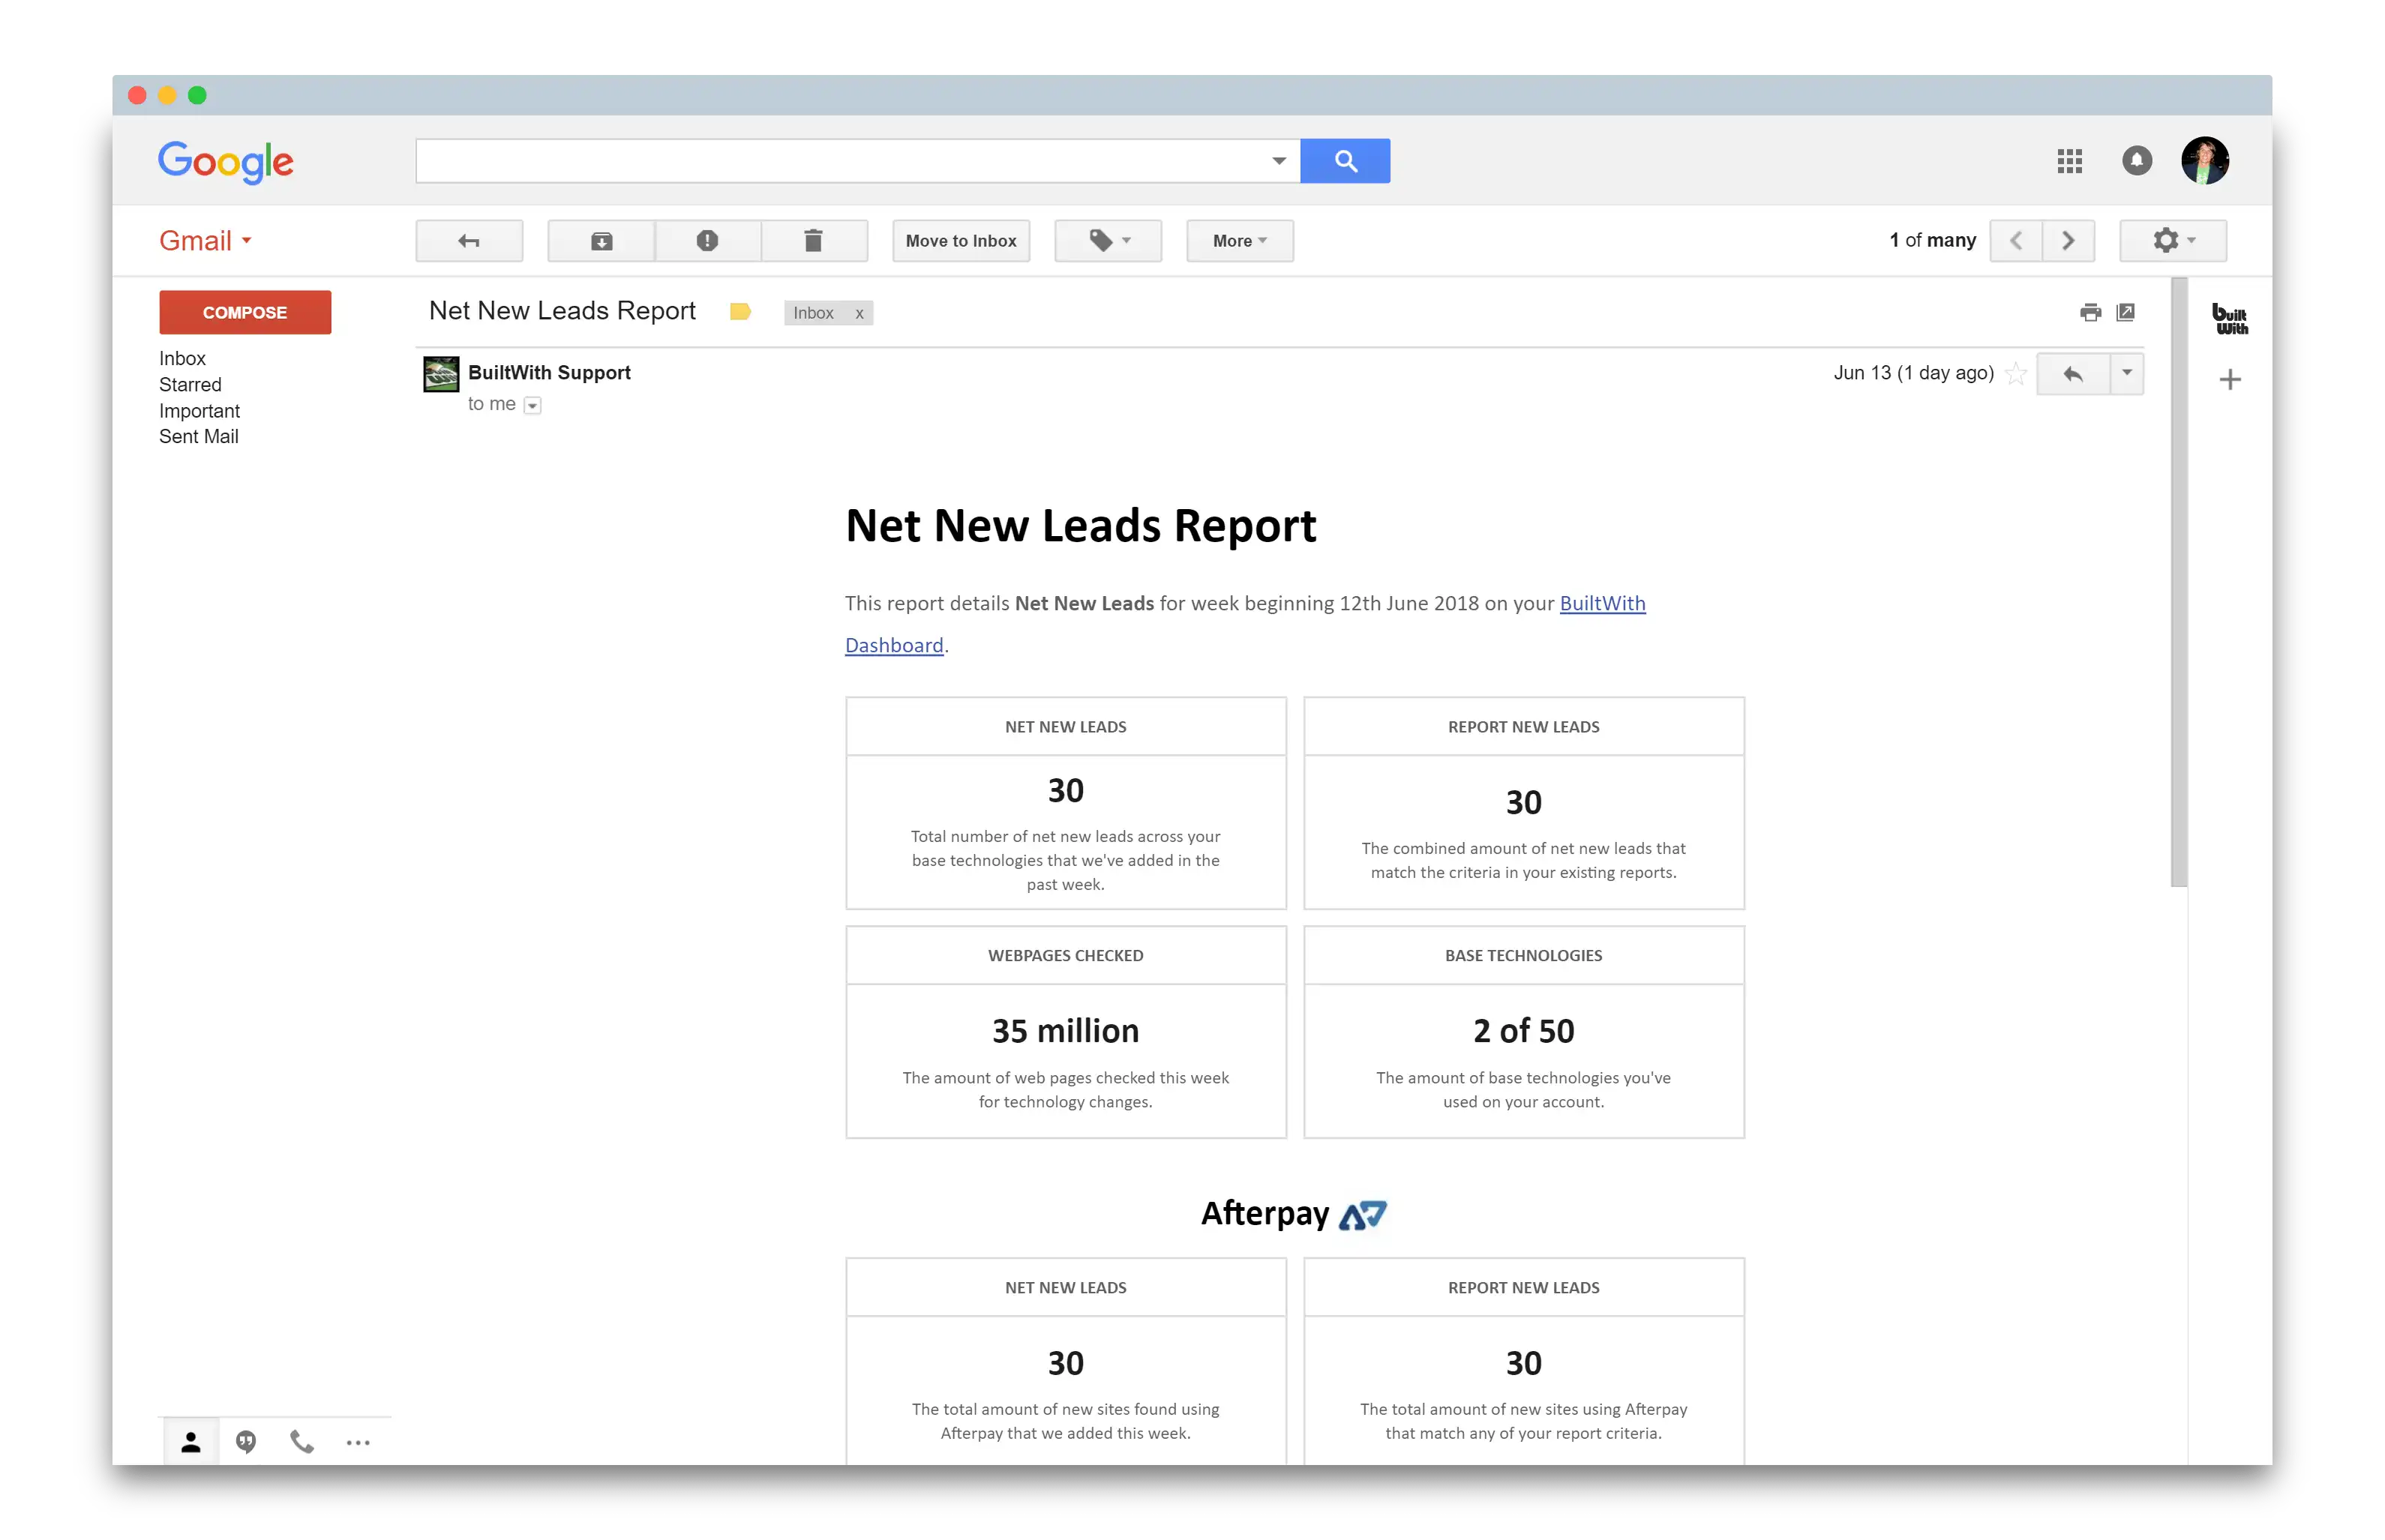Click the message vertical scrollbar
Viewport: 2385px width, 1540px height.
tap(2178, 582)
